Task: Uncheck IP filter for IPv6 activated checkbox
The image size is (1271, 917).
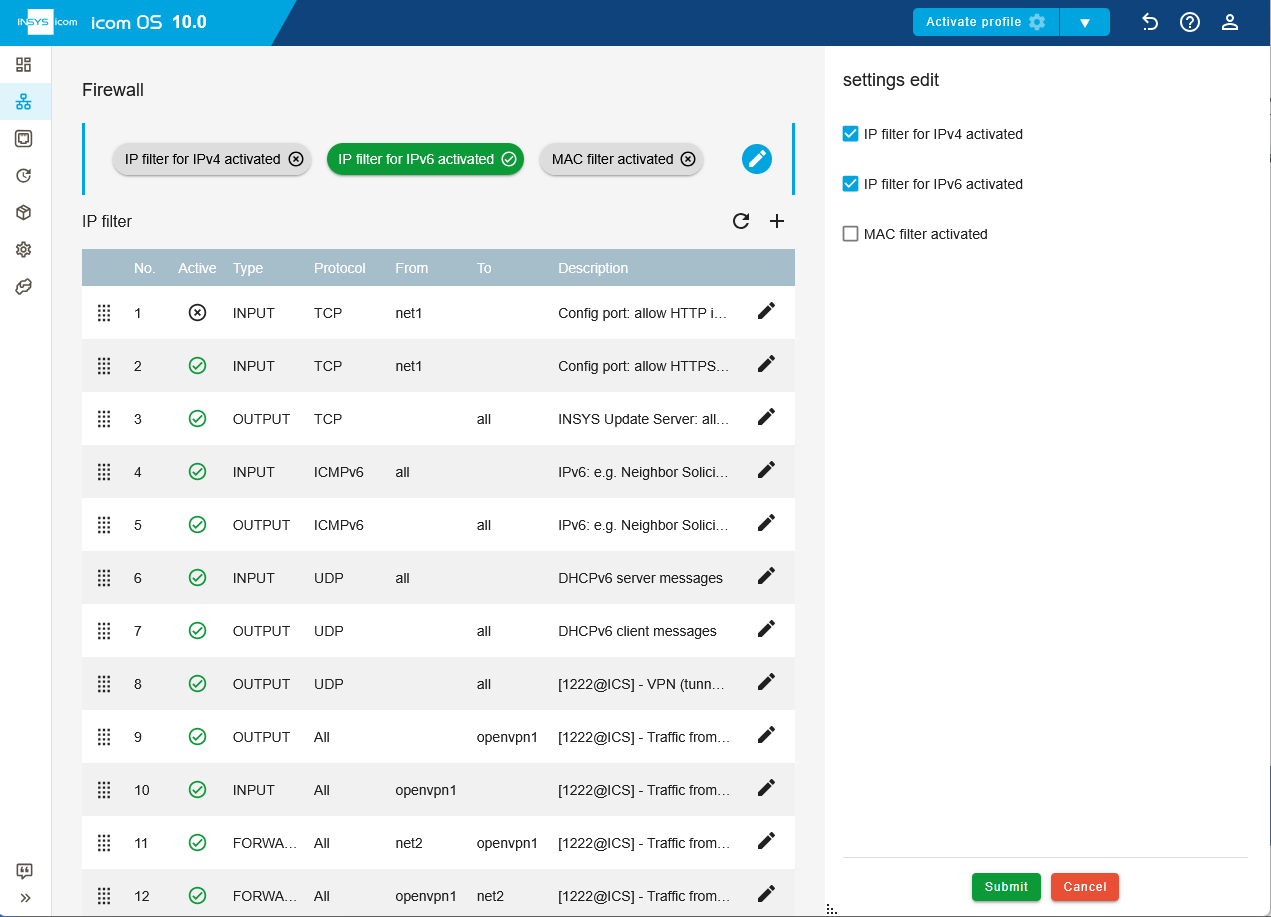Action: click(851, 184)
